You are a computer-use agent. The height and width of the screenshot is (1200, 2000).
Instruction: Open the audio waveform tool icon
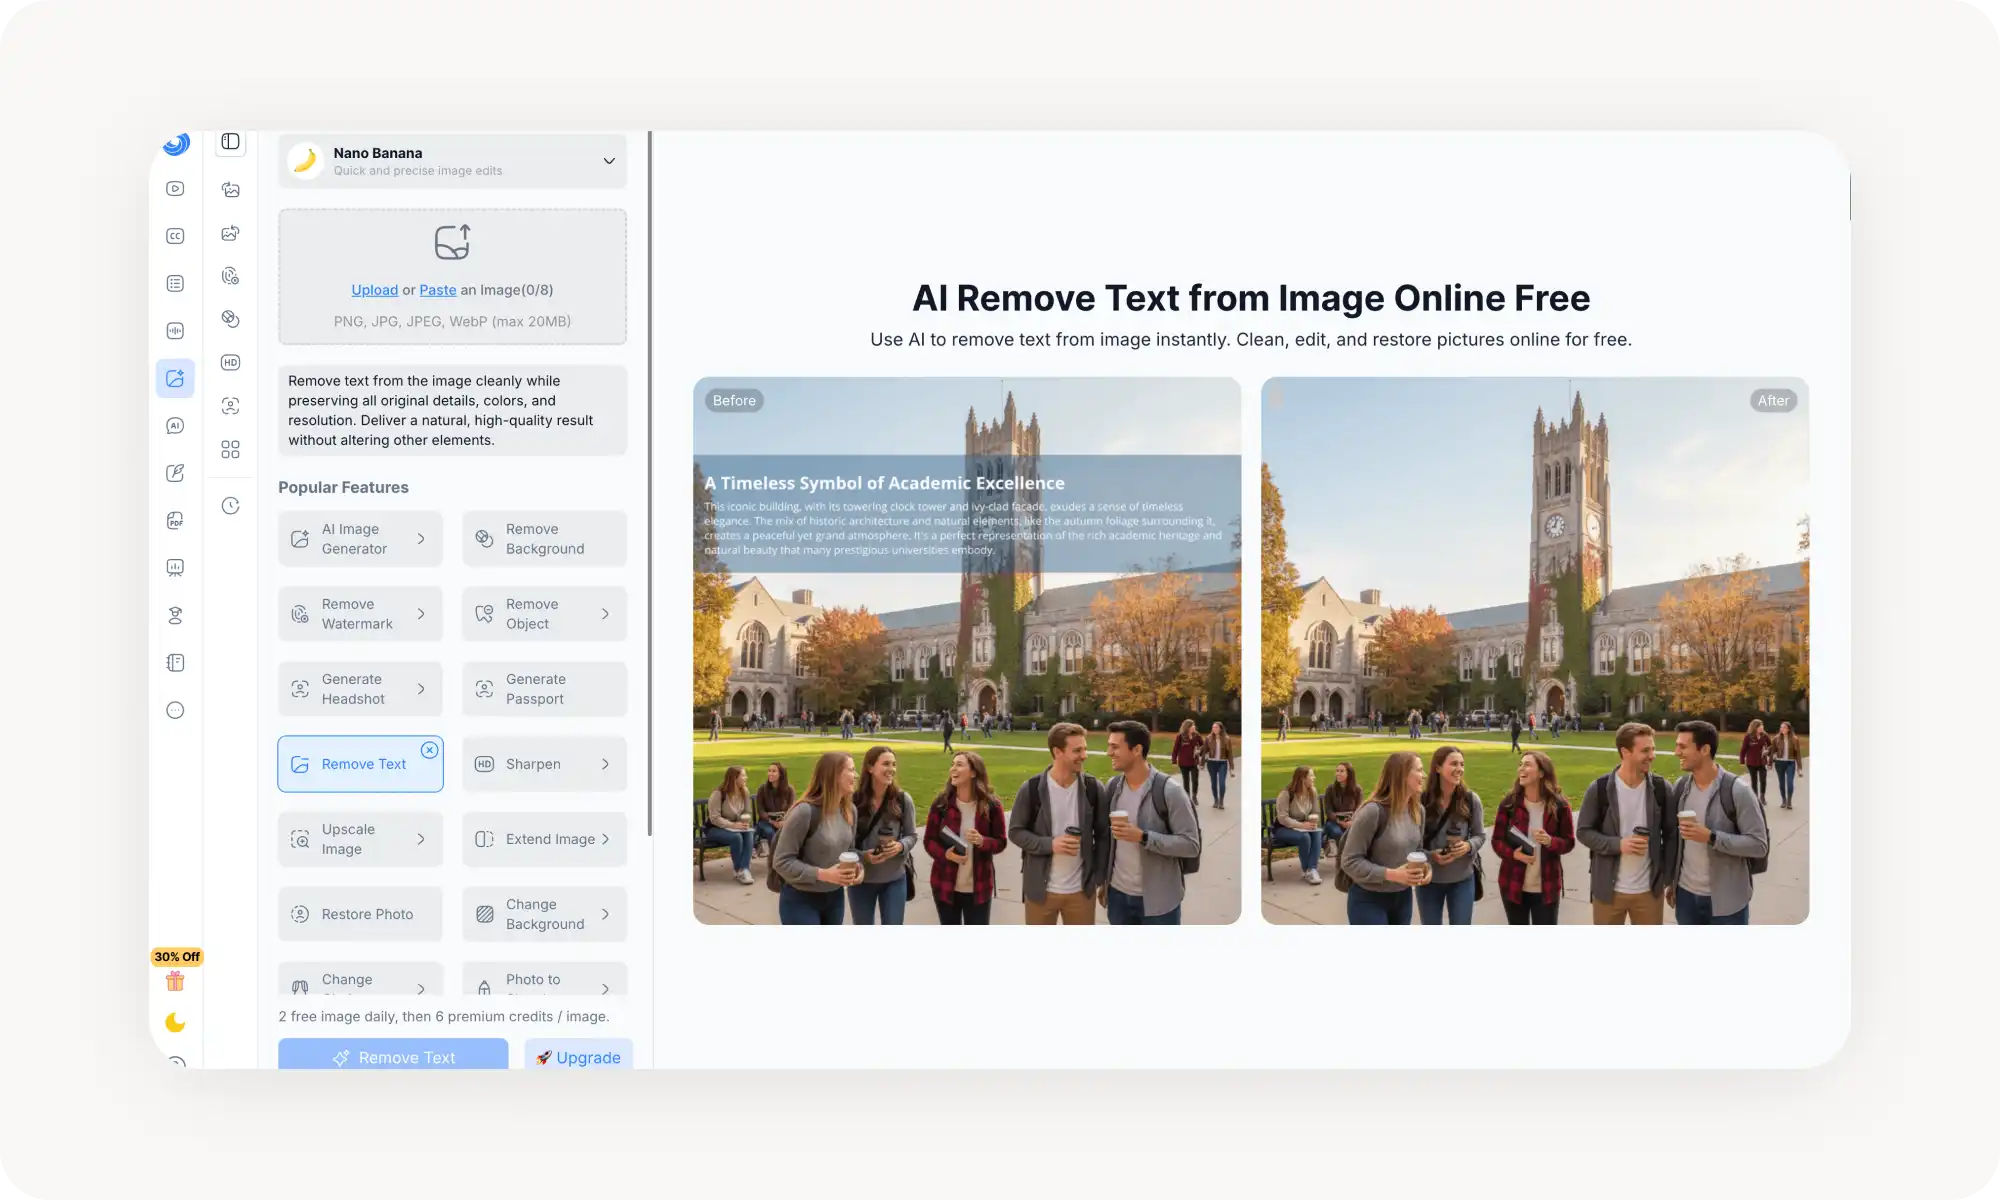pos(175,330)
